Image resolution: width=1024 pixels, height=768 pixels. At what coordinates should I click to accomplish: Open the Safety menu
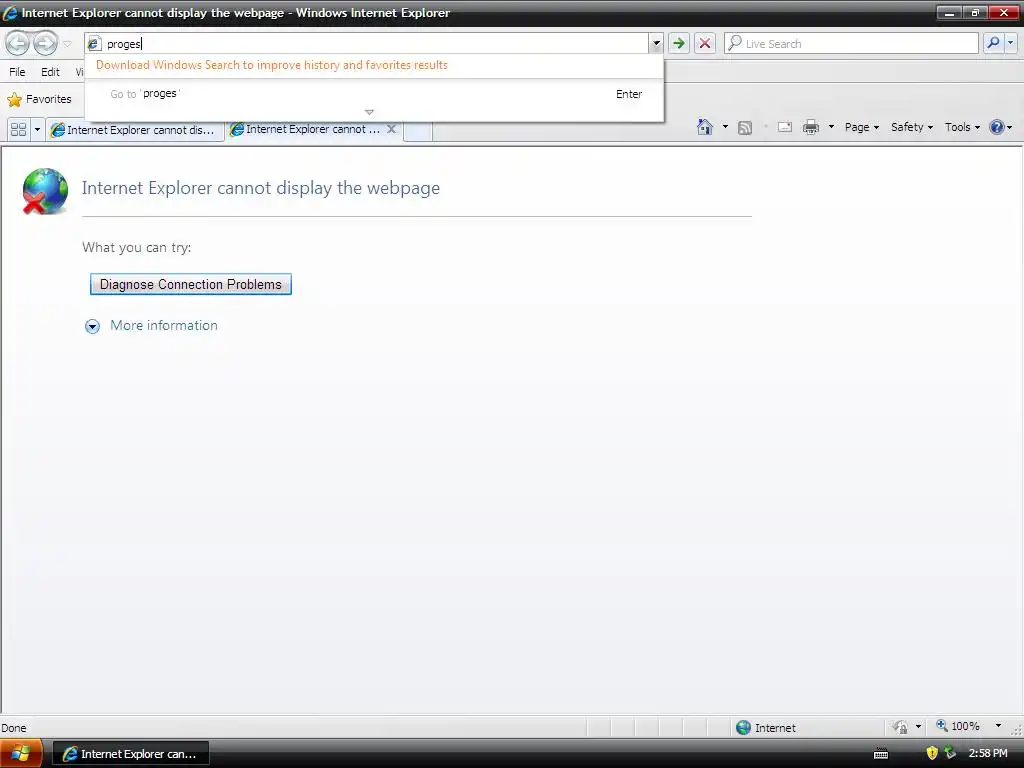[912, 127]
